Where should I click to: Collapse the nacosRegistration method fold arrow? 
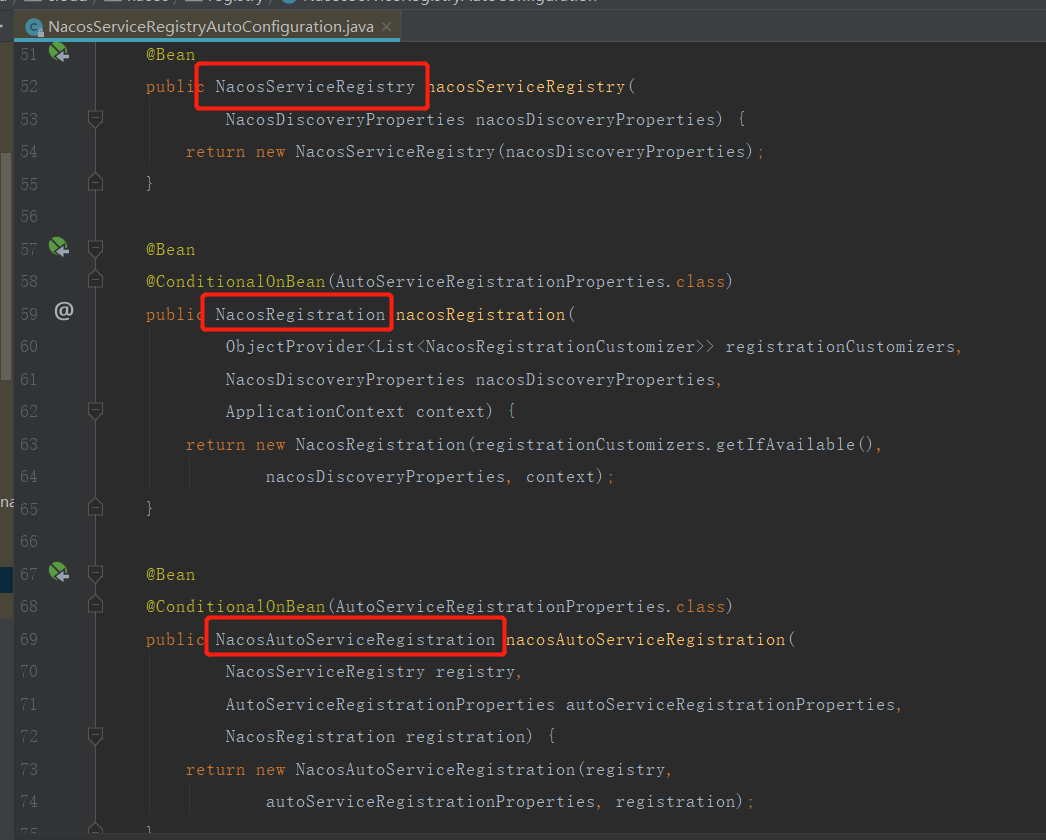pyautogui.click(x=95, y=411)
